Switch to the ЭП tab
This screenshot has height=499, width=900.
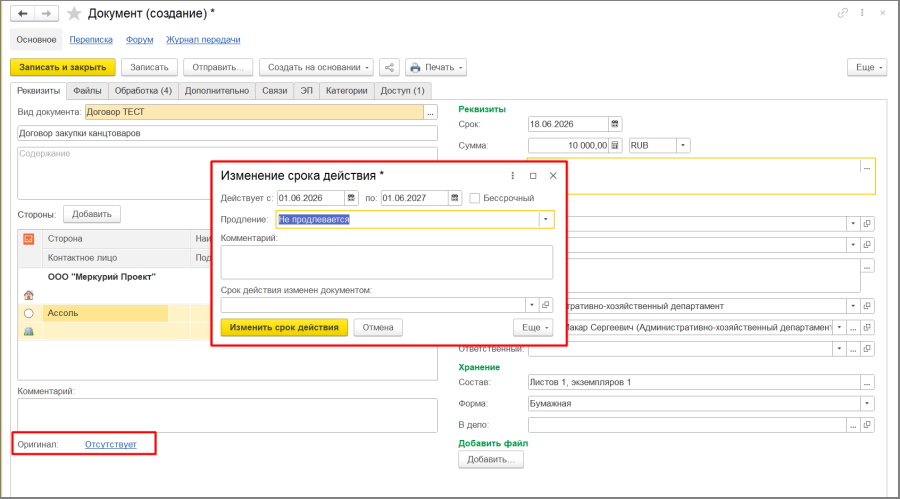pos(307,91)
